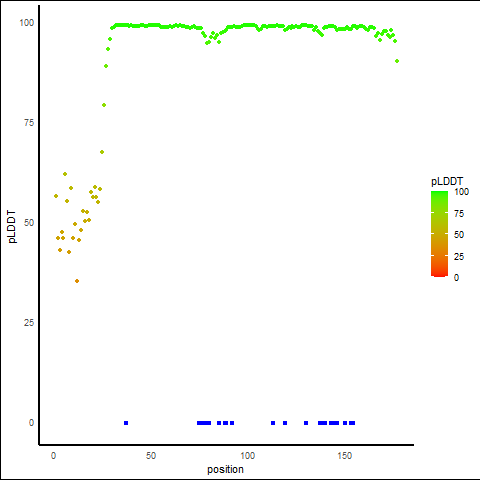This screenshot has height=480, width=480.
Task: Click the x-axis tick label 50
Action: pos(151,455)
